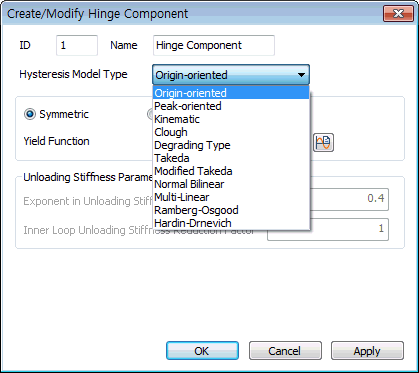Viewport: 419px width, 373px height.
Task: Click the OK button
Action: click(x=202, y=351)
